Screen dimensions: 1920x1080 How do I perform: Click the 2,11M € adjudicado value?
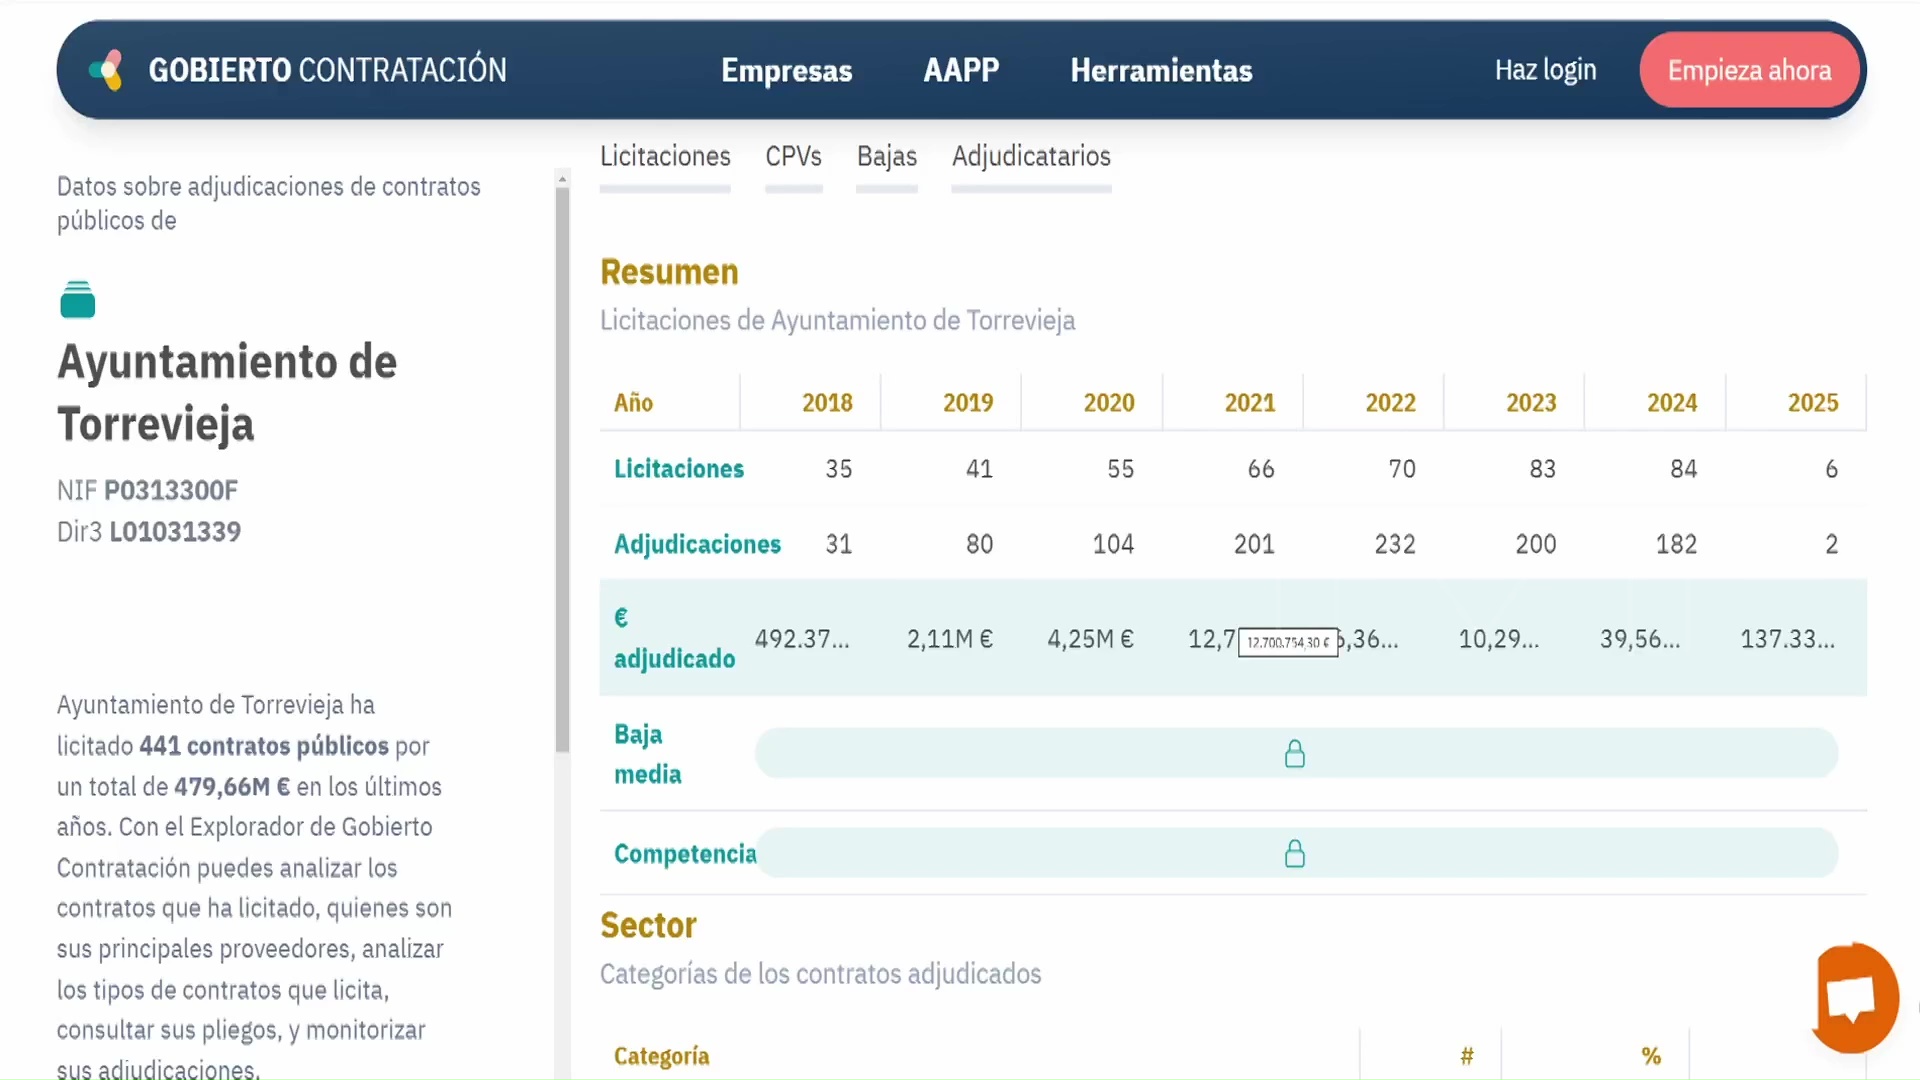coord(950,639)
